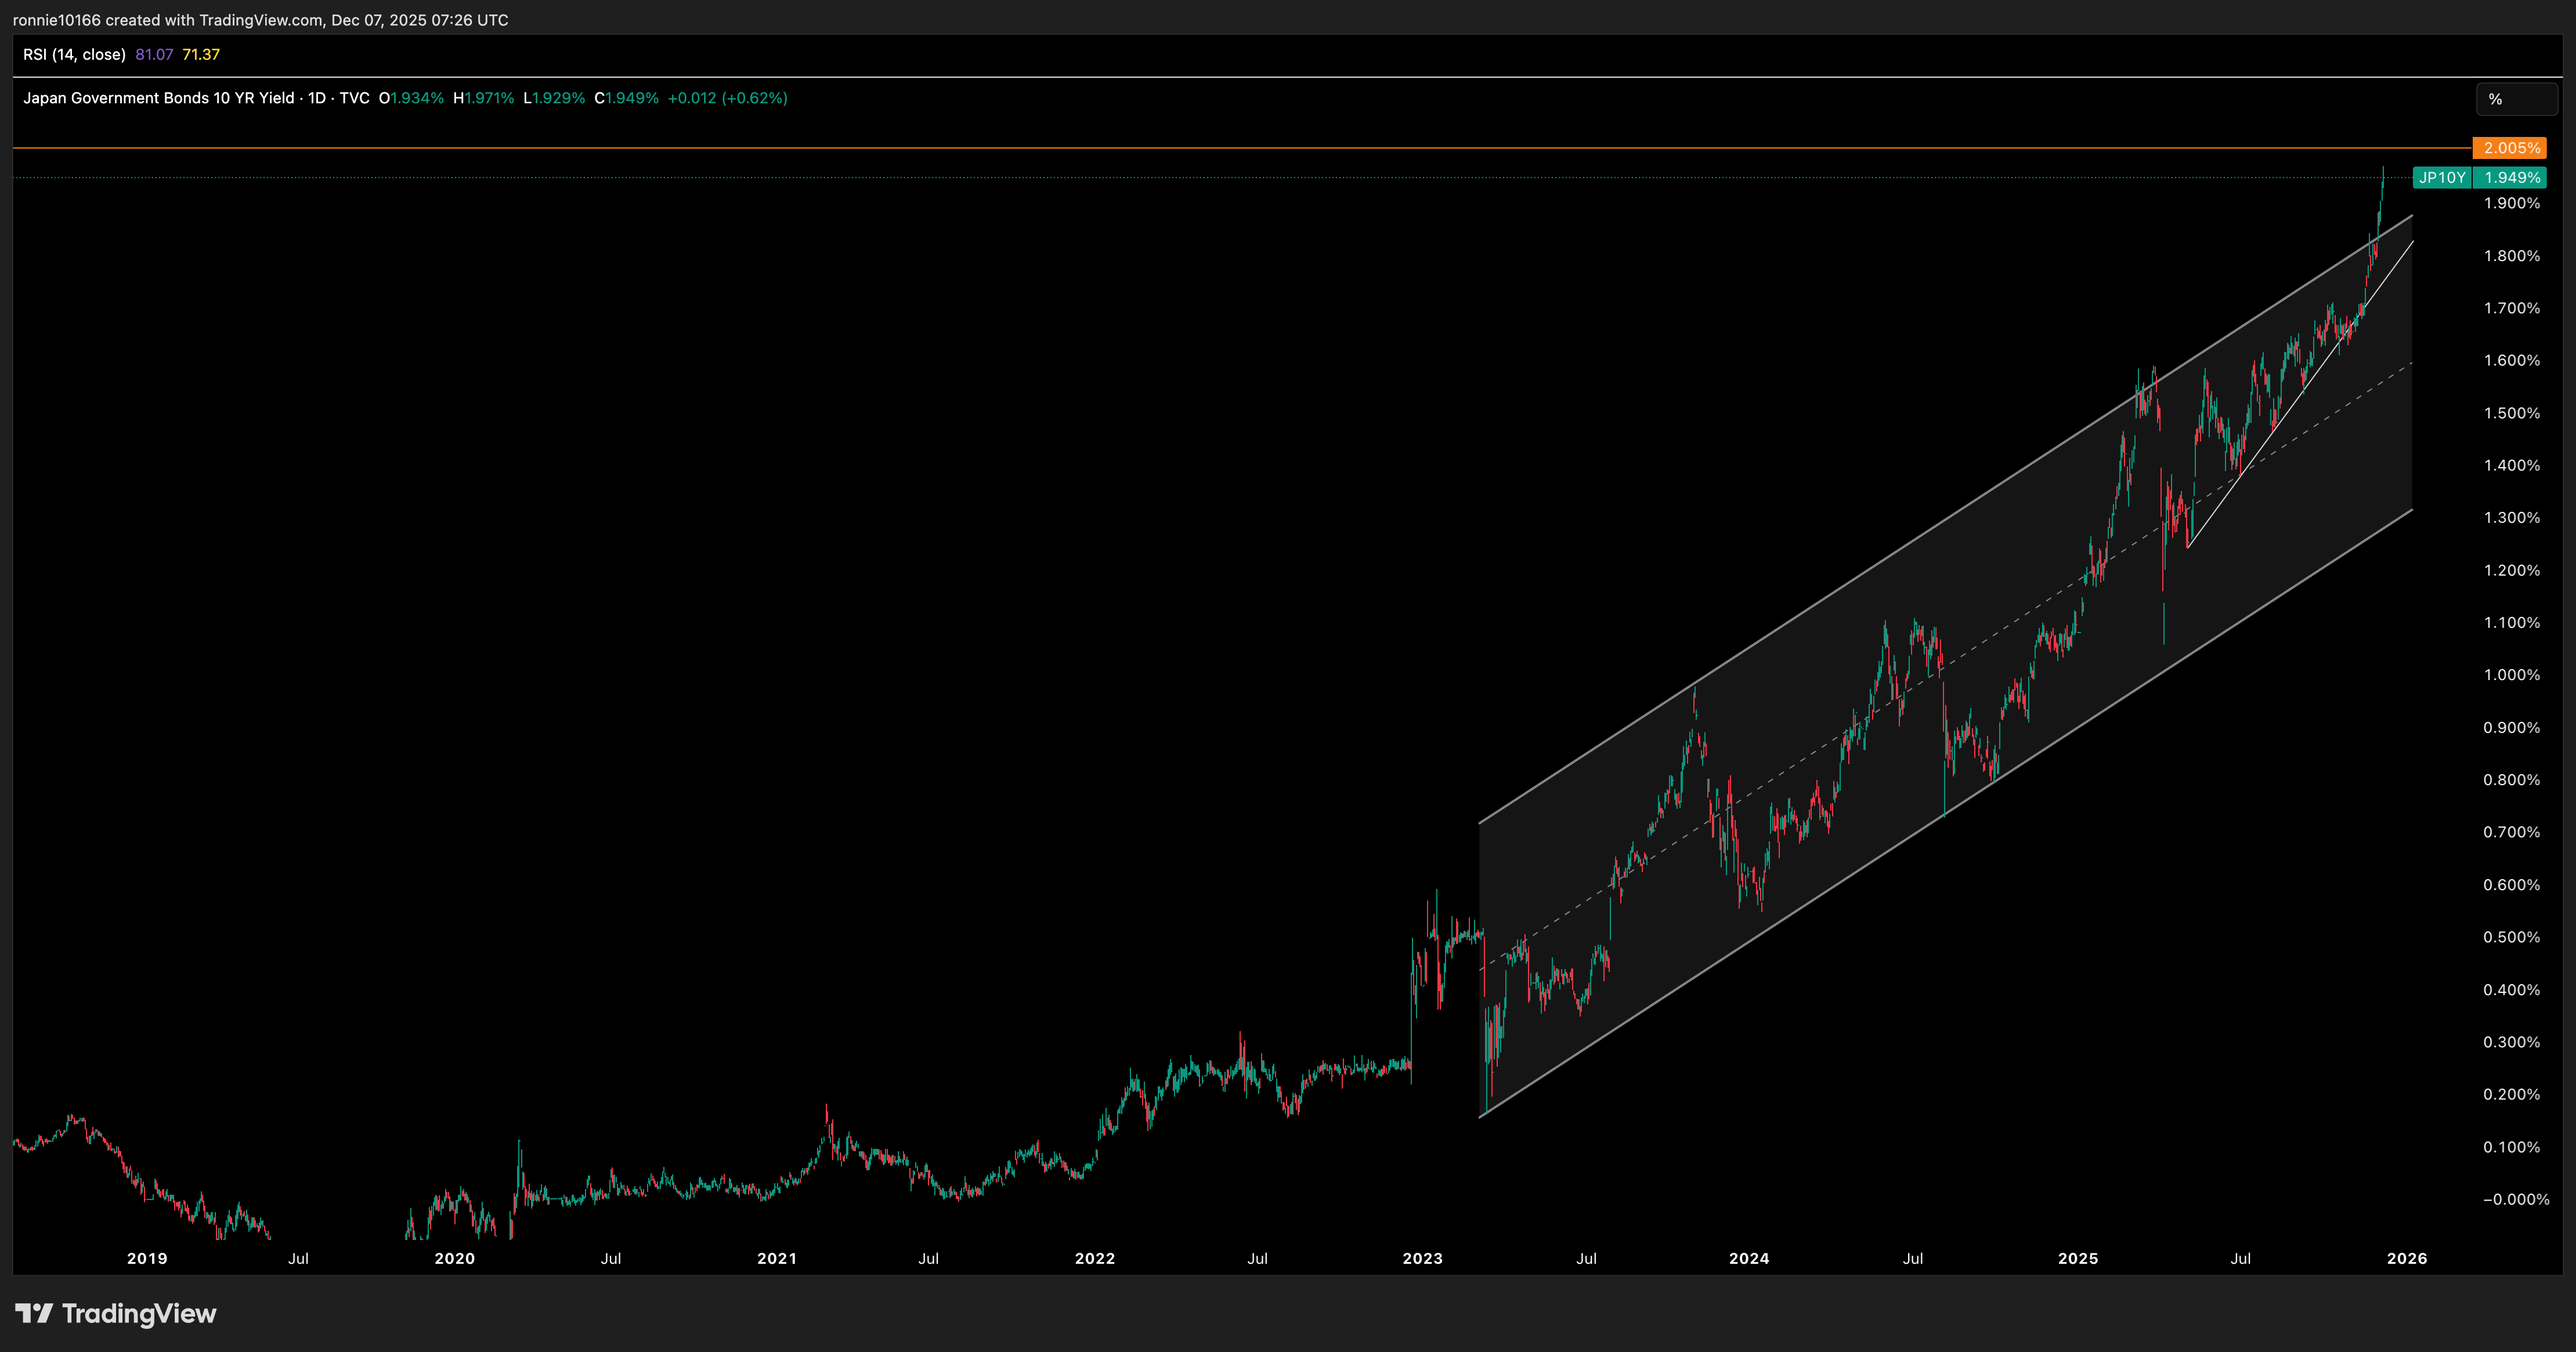Click the Japan Government Bonds 10 YR Yield title
The height and width of the screenshot is (1352, 2576).
[x=158, y=98]
